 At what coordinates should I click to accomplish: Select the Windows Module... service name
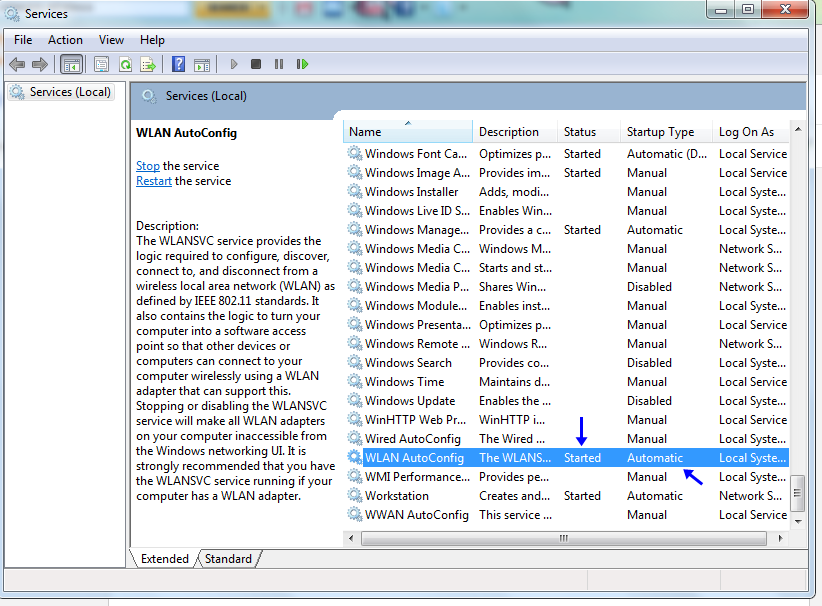click(x=416, y=305)
